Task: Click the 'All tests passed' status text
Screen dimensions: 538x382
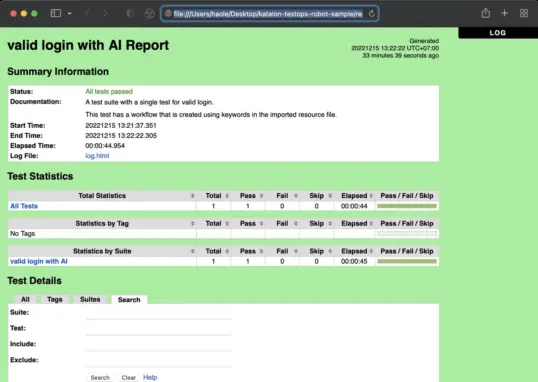Action: pyautogui.click(x=109, y=92)
